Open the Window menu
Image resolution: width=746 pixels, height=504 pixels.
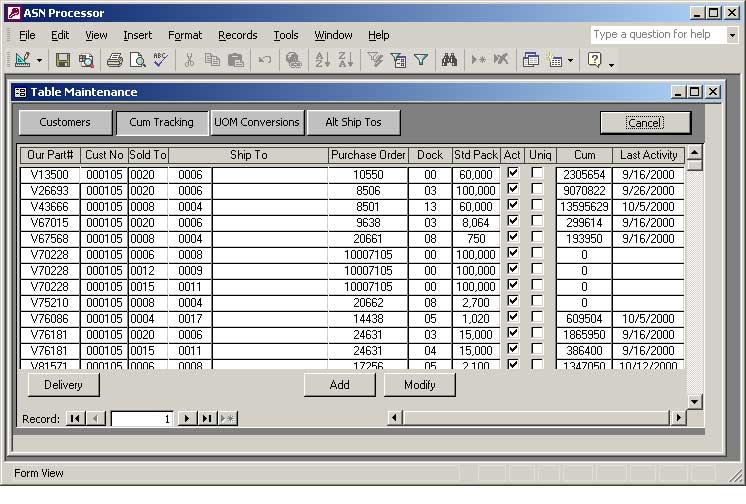tap(333, 35)
